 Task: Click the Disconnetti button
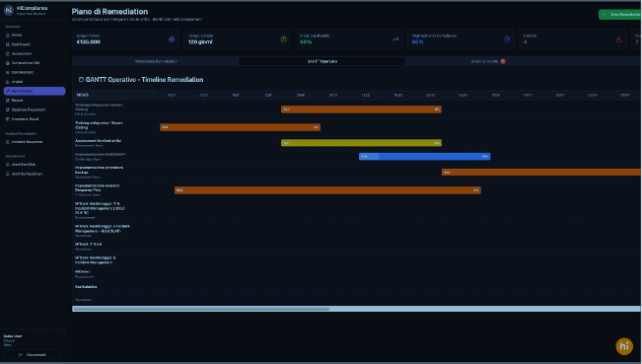pyautogui.click(x=32, y=355)
